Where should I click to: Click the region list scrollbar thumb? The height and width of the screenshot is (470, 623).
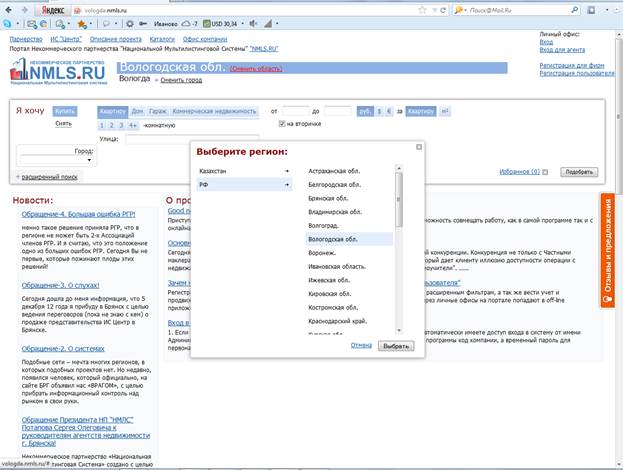point(399,199)
